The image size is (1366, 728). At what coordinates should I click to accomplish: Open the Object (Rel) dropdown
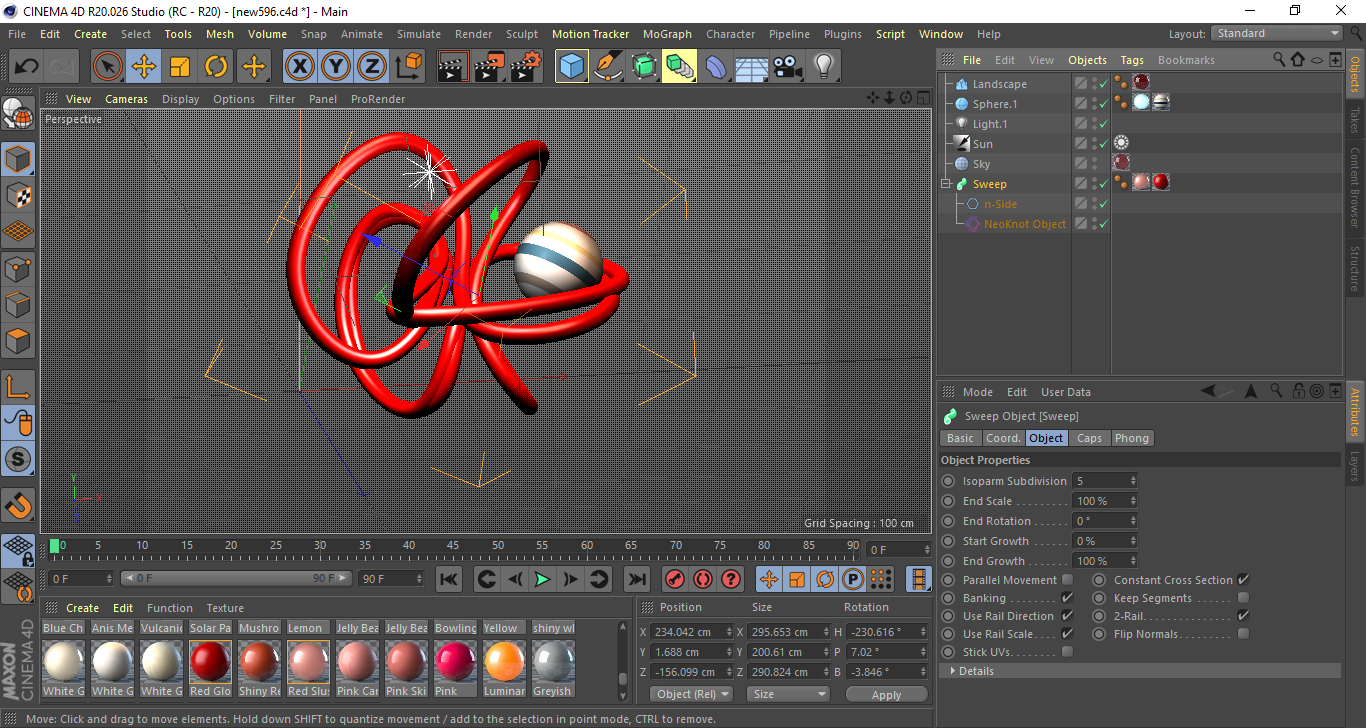[x=691, y=694]
